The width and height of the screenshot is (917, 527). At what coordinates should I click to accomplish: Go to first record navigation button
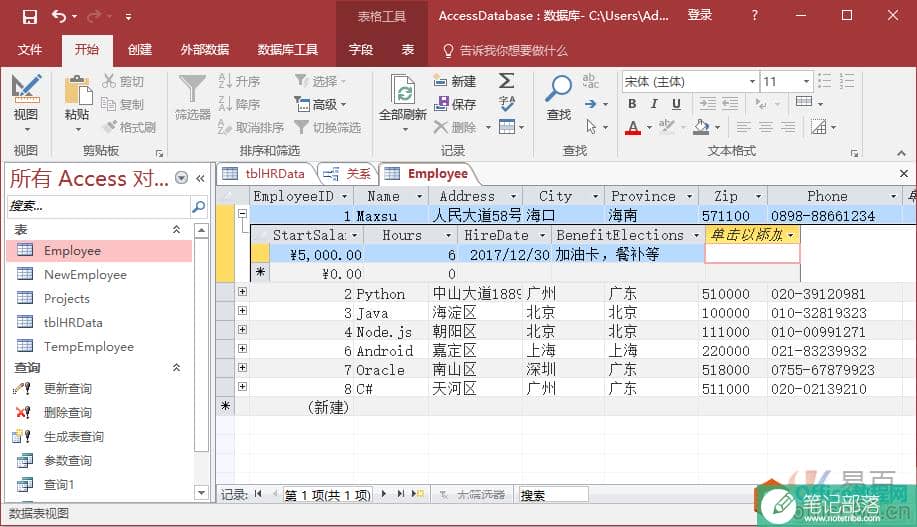258,494
